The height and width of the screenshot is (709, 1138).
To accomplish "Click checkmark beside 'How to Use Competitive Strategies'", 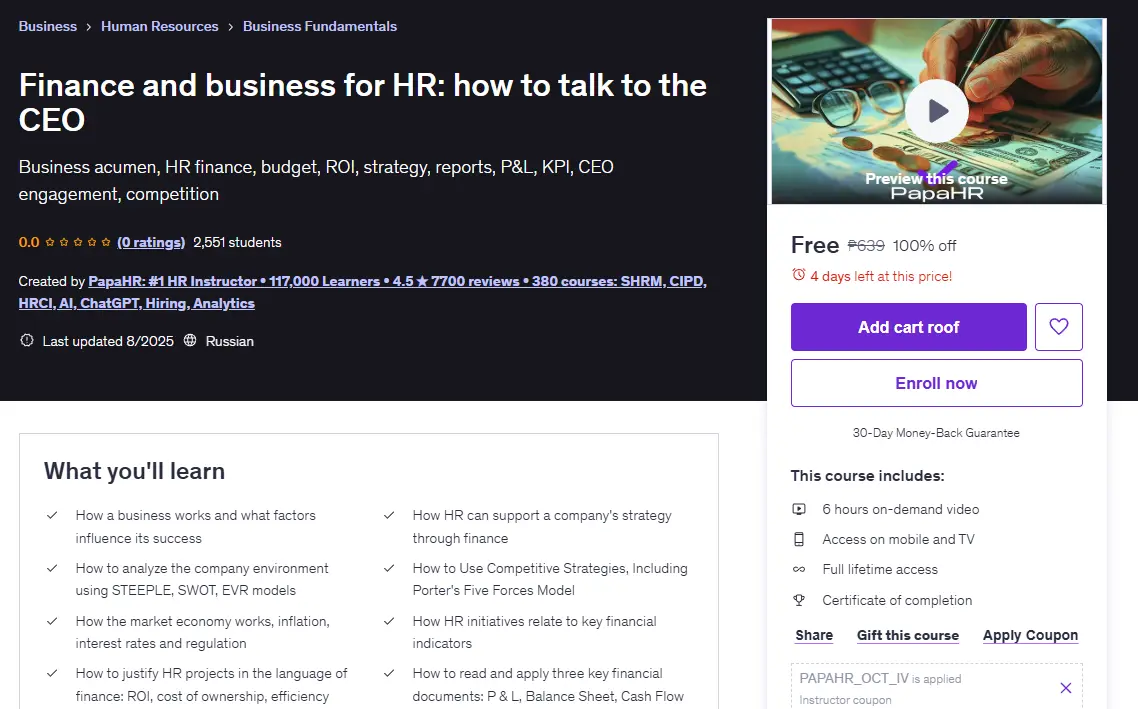I will tap(389, 568).
